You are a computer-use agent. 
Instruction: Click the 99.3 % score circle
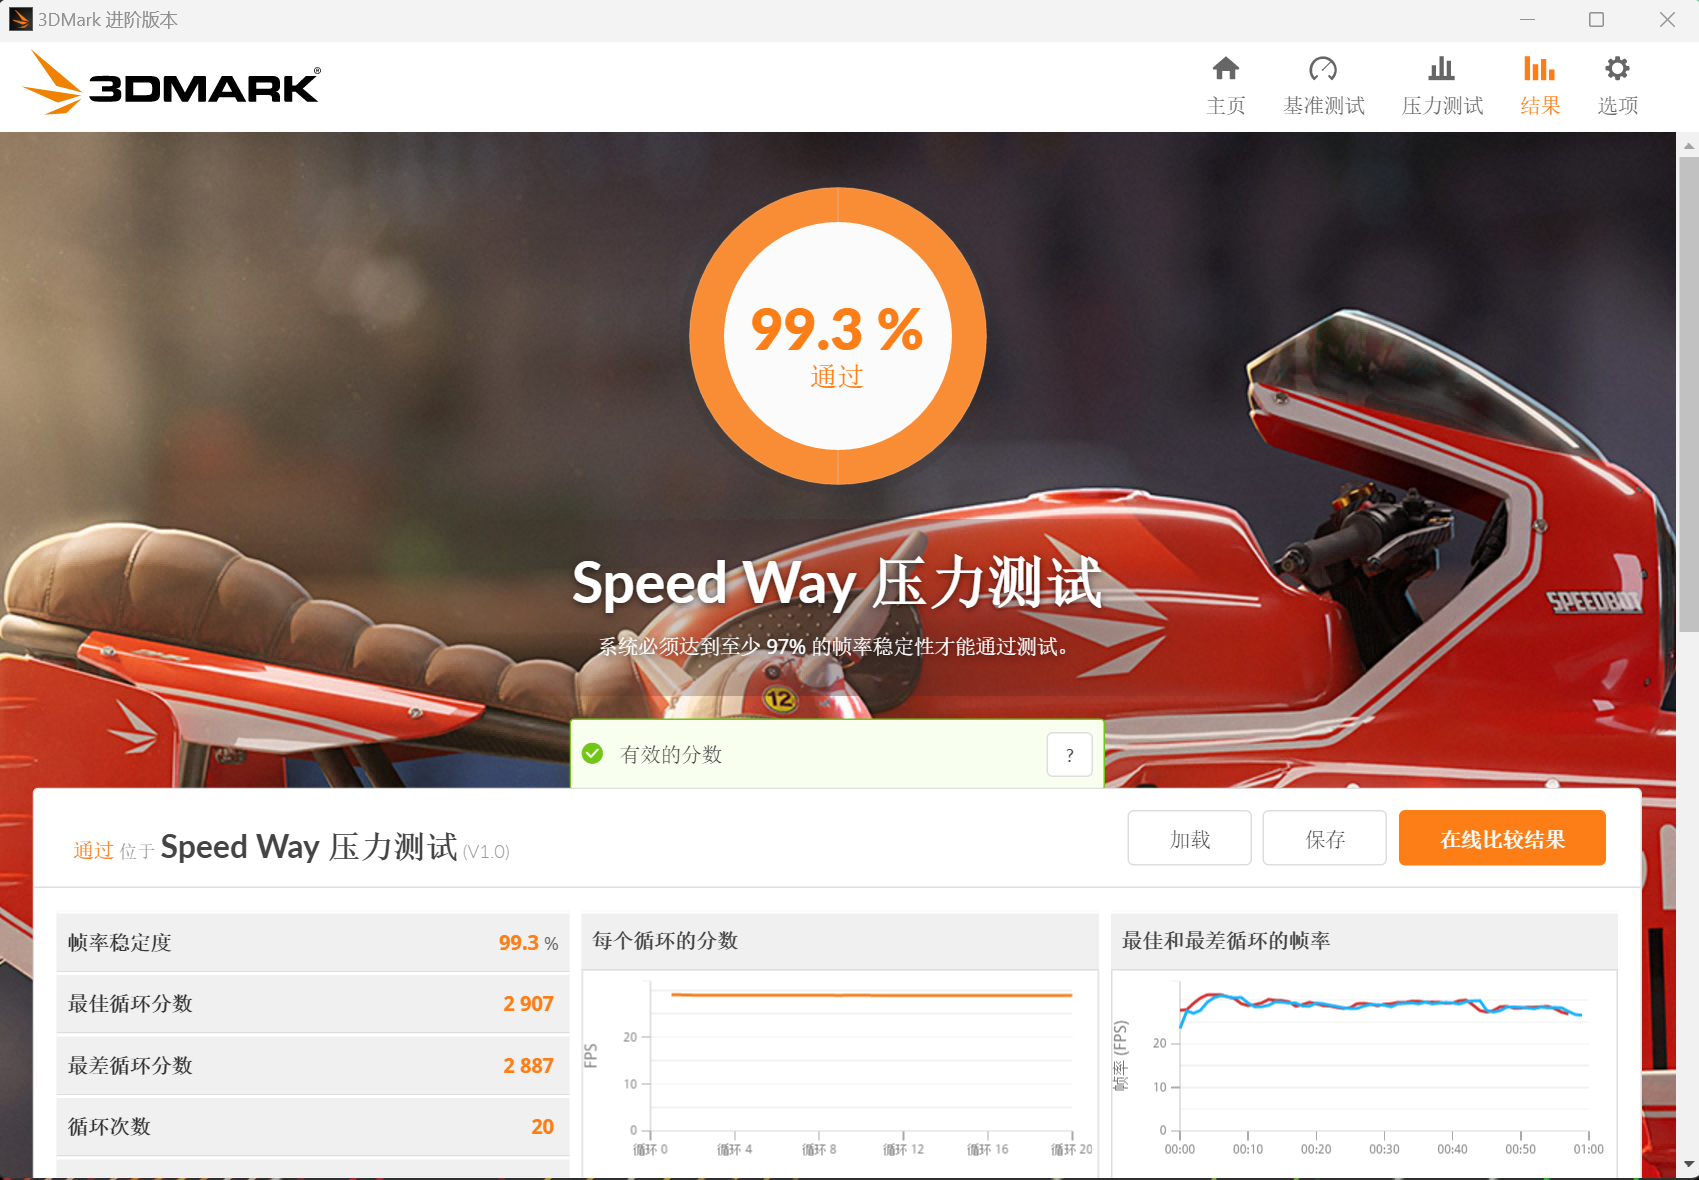coord(837,336)
